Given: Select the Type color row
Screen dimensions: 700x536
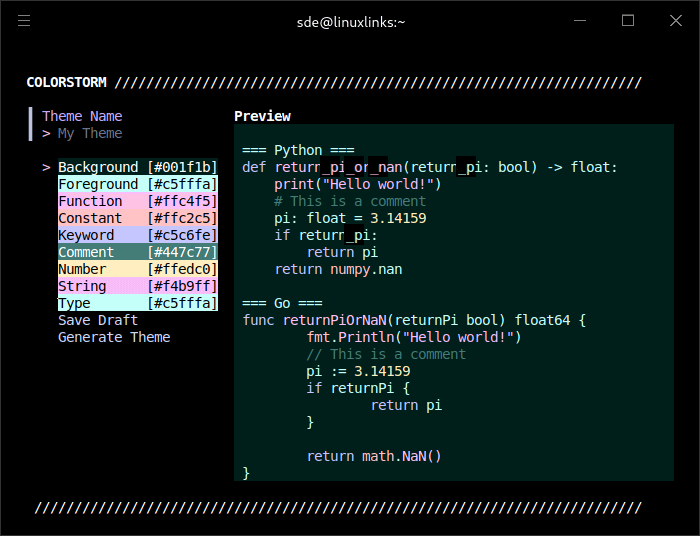Looking at the screenshot, I should 137,303.
